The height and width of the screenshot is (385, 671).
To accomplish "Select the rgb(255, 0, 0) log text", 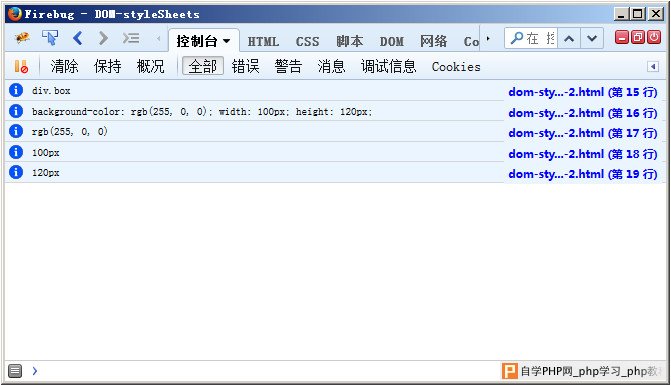I will (69, 131).
